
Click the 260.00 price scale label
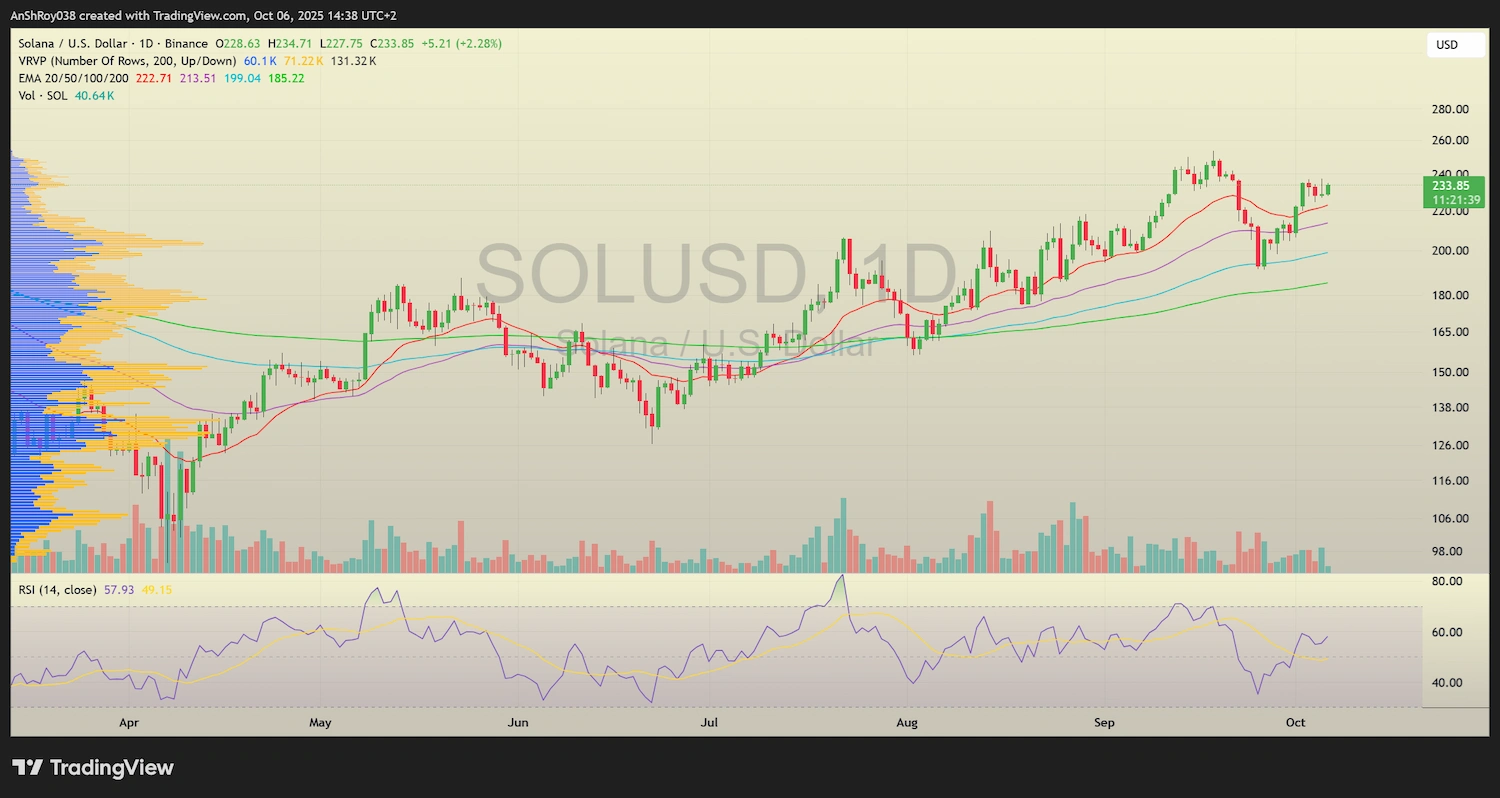[1452, 141]
